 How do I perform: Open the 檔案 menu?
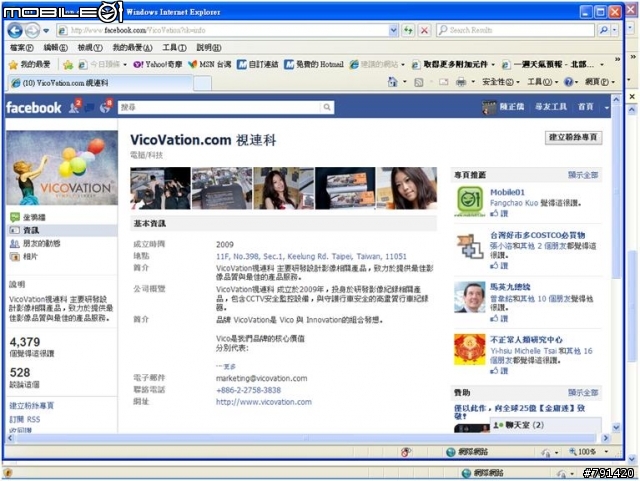[x=22, y=48]
